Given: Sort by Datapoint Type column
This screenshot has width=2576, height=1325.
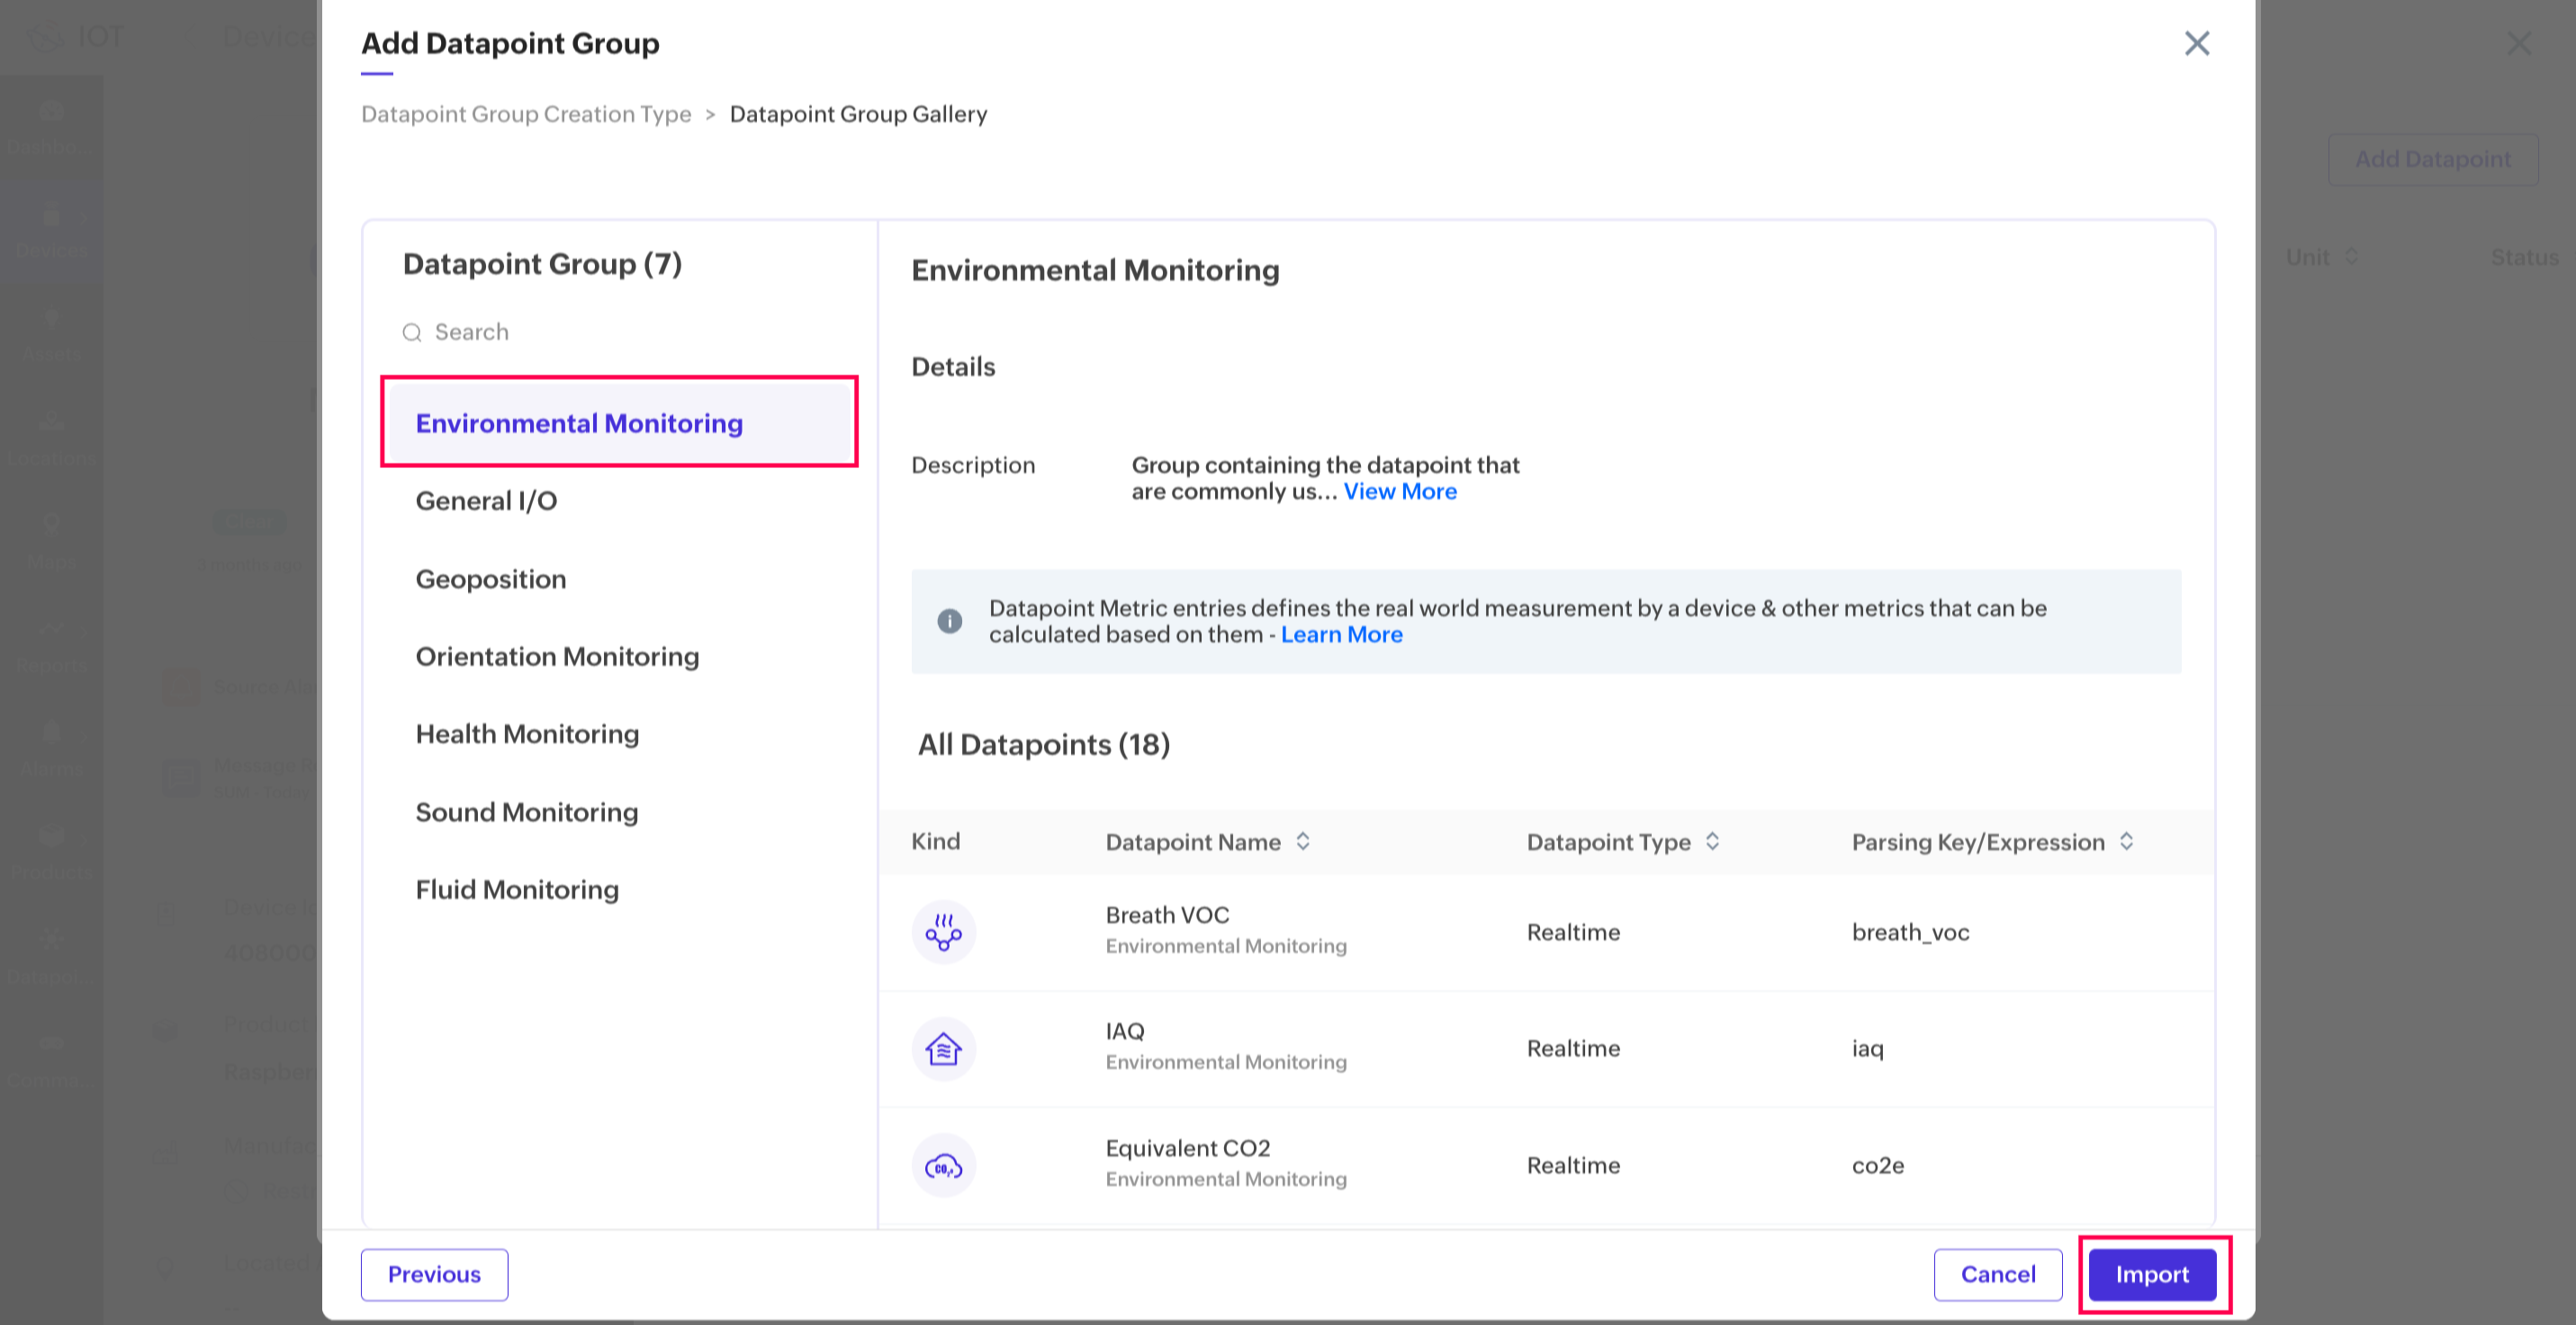Looking at the screenshot, I should tap(1712, 842).
